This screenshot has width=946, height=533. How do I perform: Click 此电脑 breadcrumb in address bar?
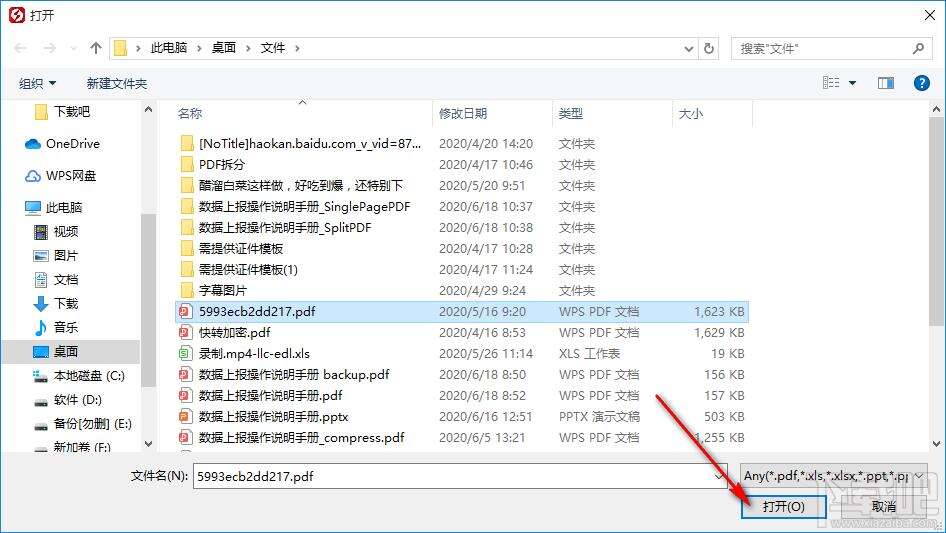pos(169,48)
